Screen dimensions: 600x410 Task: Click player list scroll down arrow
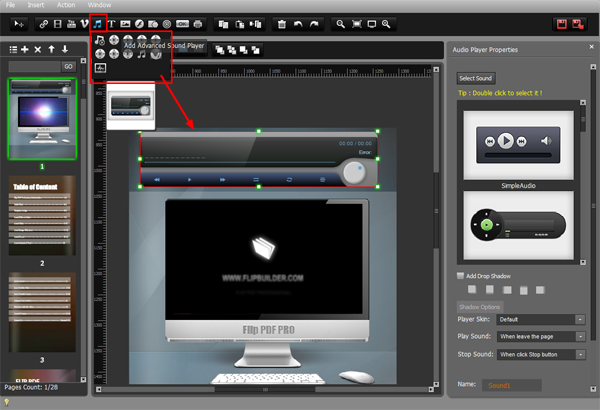click(583, 262)
